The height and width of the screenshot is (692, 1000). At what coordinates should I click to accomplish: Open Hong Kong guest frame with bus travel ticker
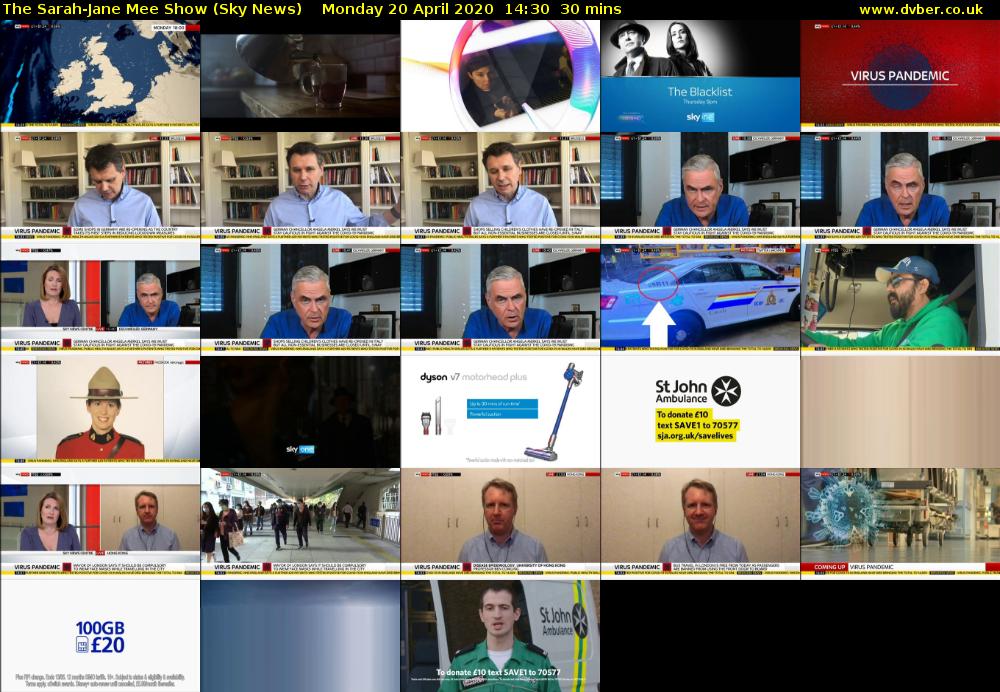coord(700,523)
